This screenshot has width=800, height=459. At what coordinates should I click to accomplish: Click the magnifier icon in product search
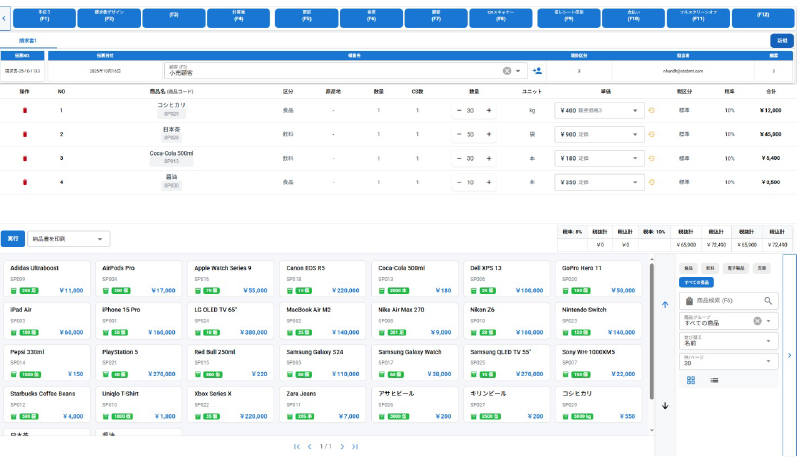pyautogui.click(x=768, y=300)
